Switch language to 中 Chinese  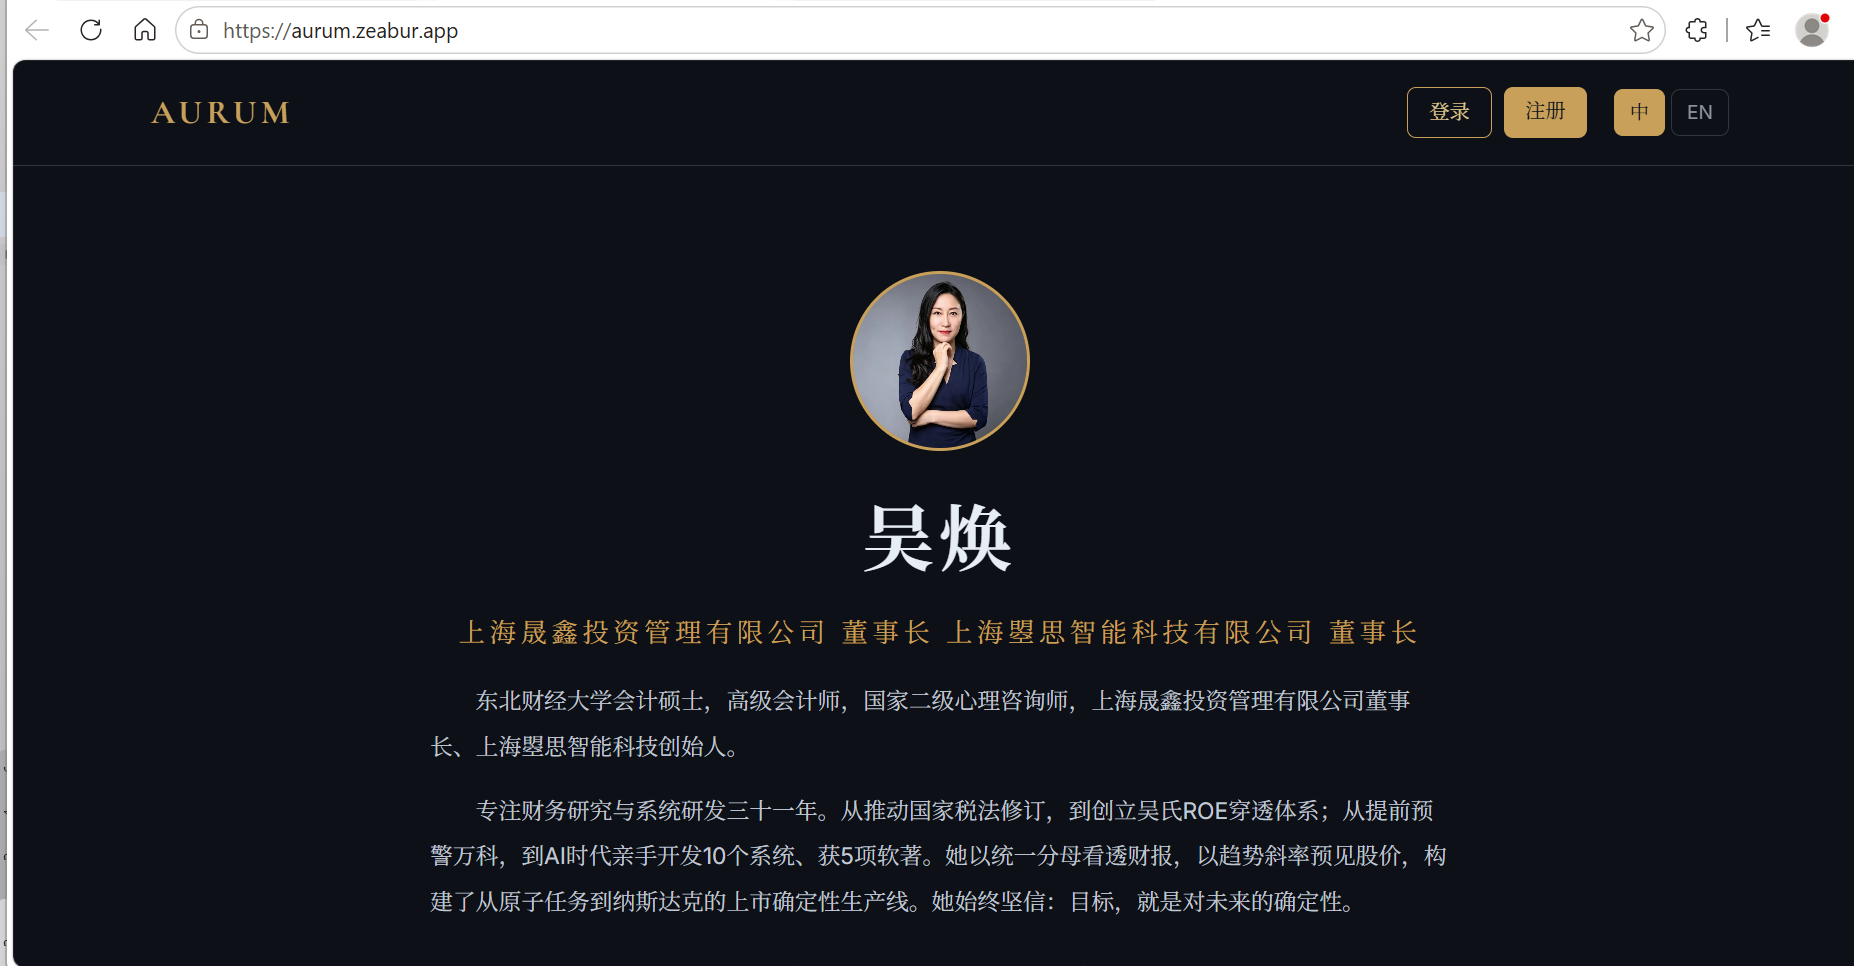1639,112
